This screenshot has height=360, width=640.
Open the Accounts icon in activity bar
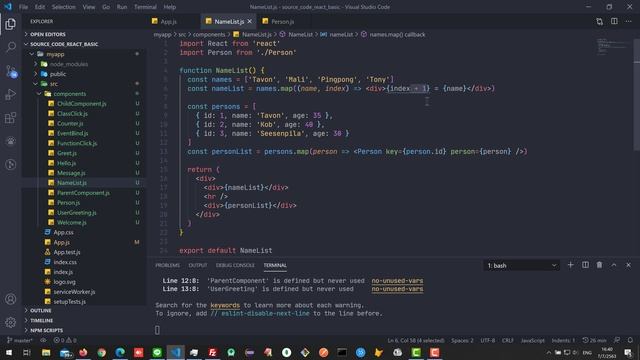(11, 299)
